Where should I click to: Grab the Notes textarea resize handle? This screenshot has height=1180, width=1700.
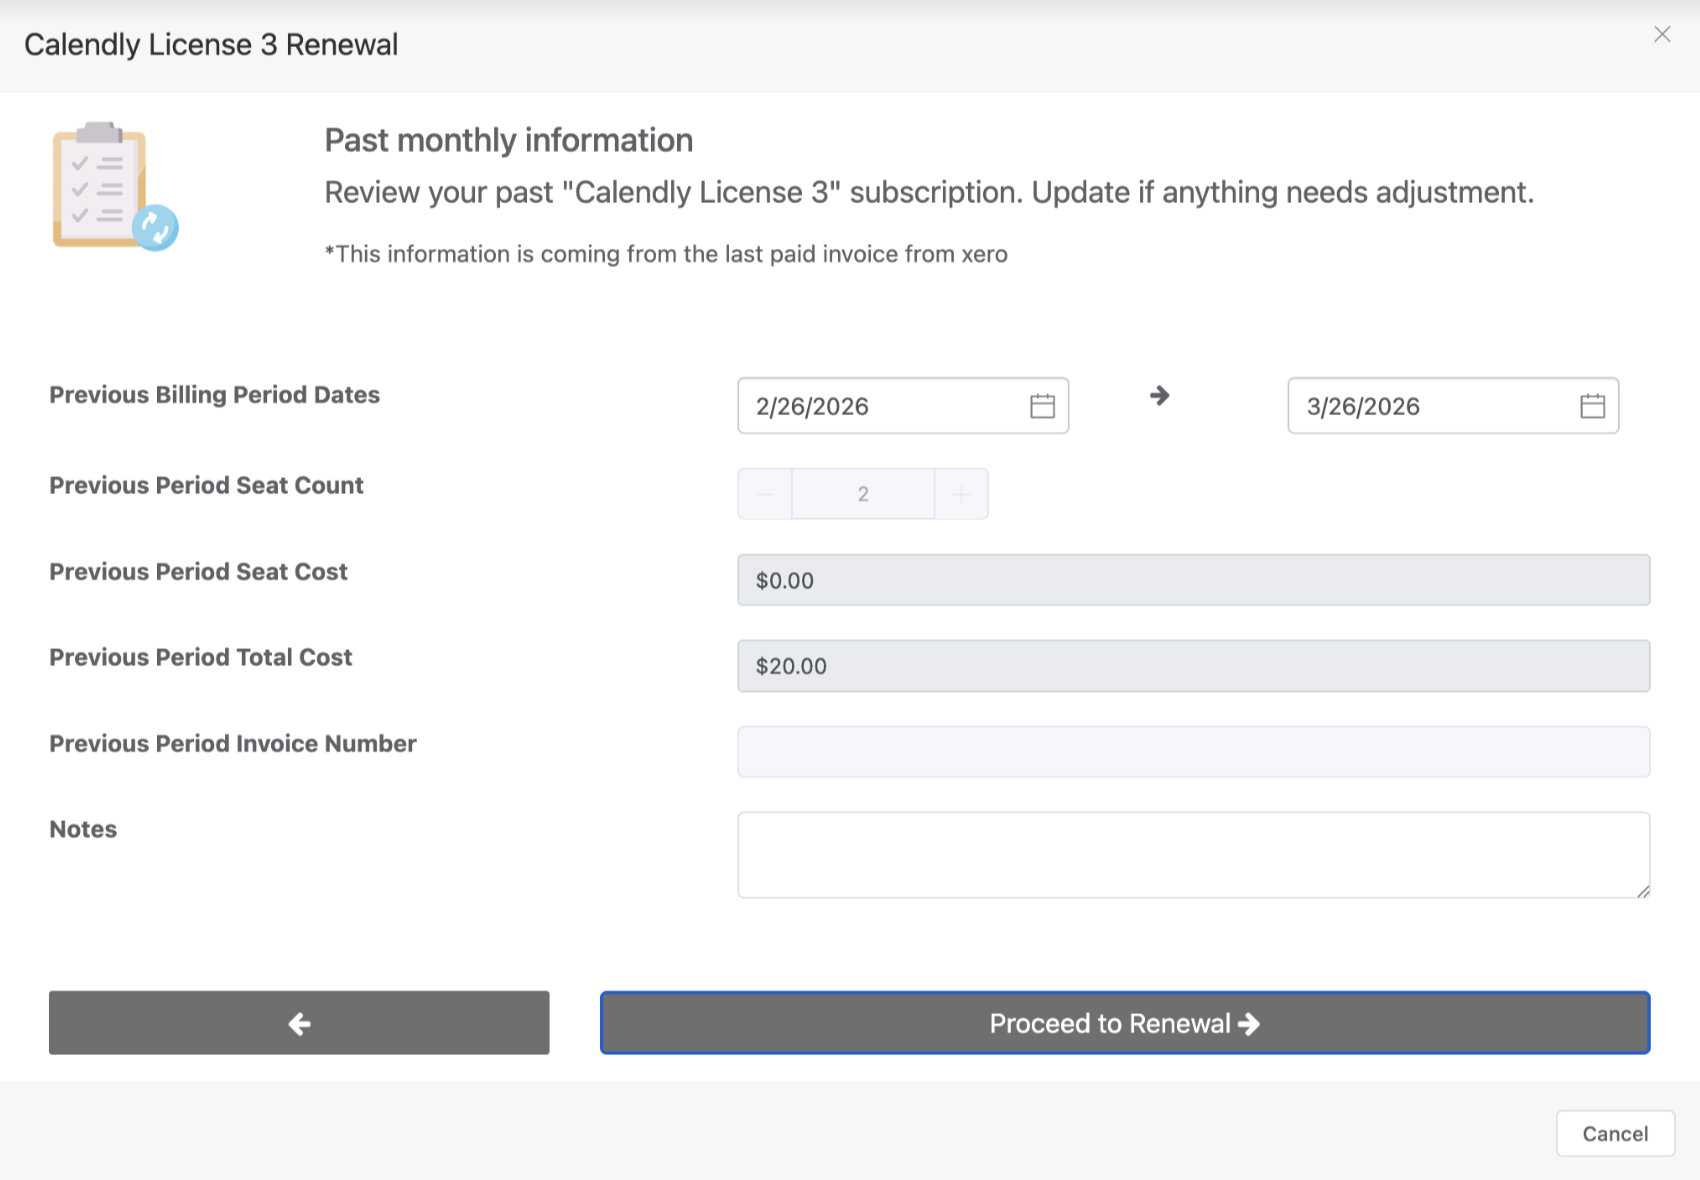click(x=1643, y=891)
